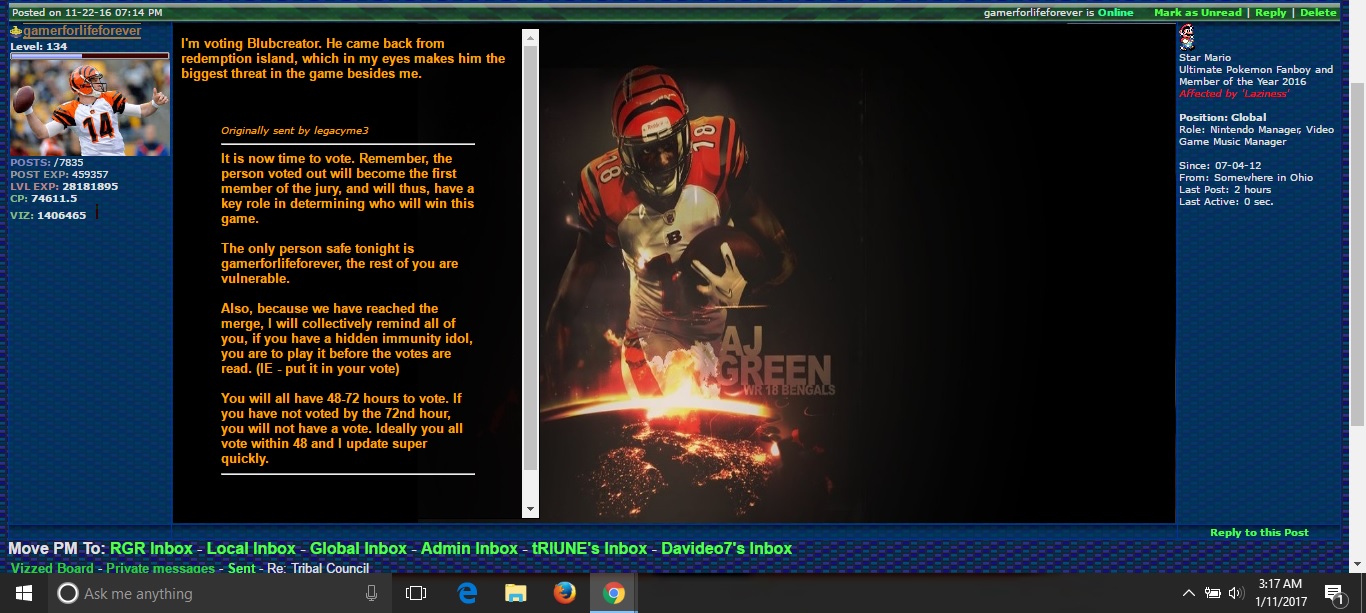1366x613 pixels.
Task: Click the message box scroll-down arrow
Action: [x=531, y=510]
